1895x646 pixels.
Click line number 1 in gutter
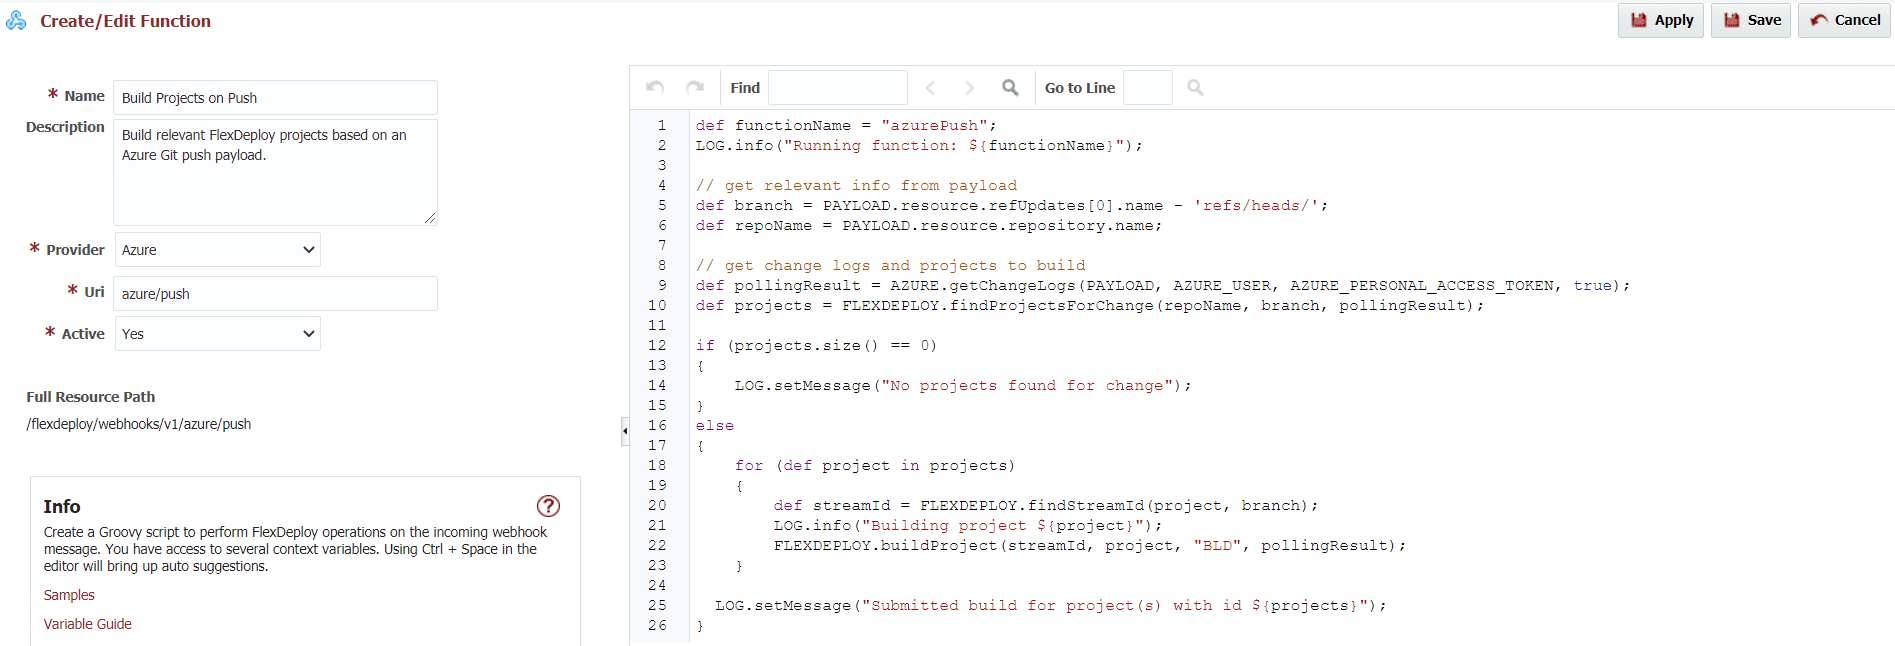[661, 125]
